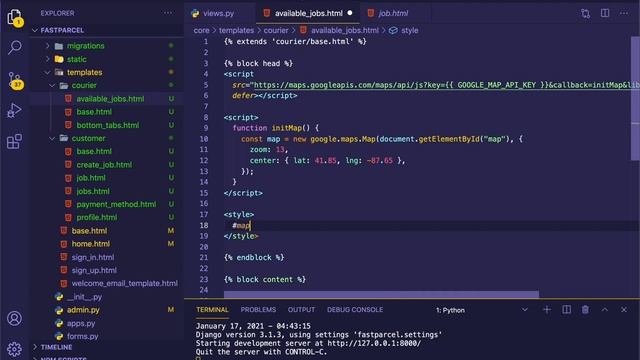
Task: Split the terminal panel
Action: click(x=567, y=310)
